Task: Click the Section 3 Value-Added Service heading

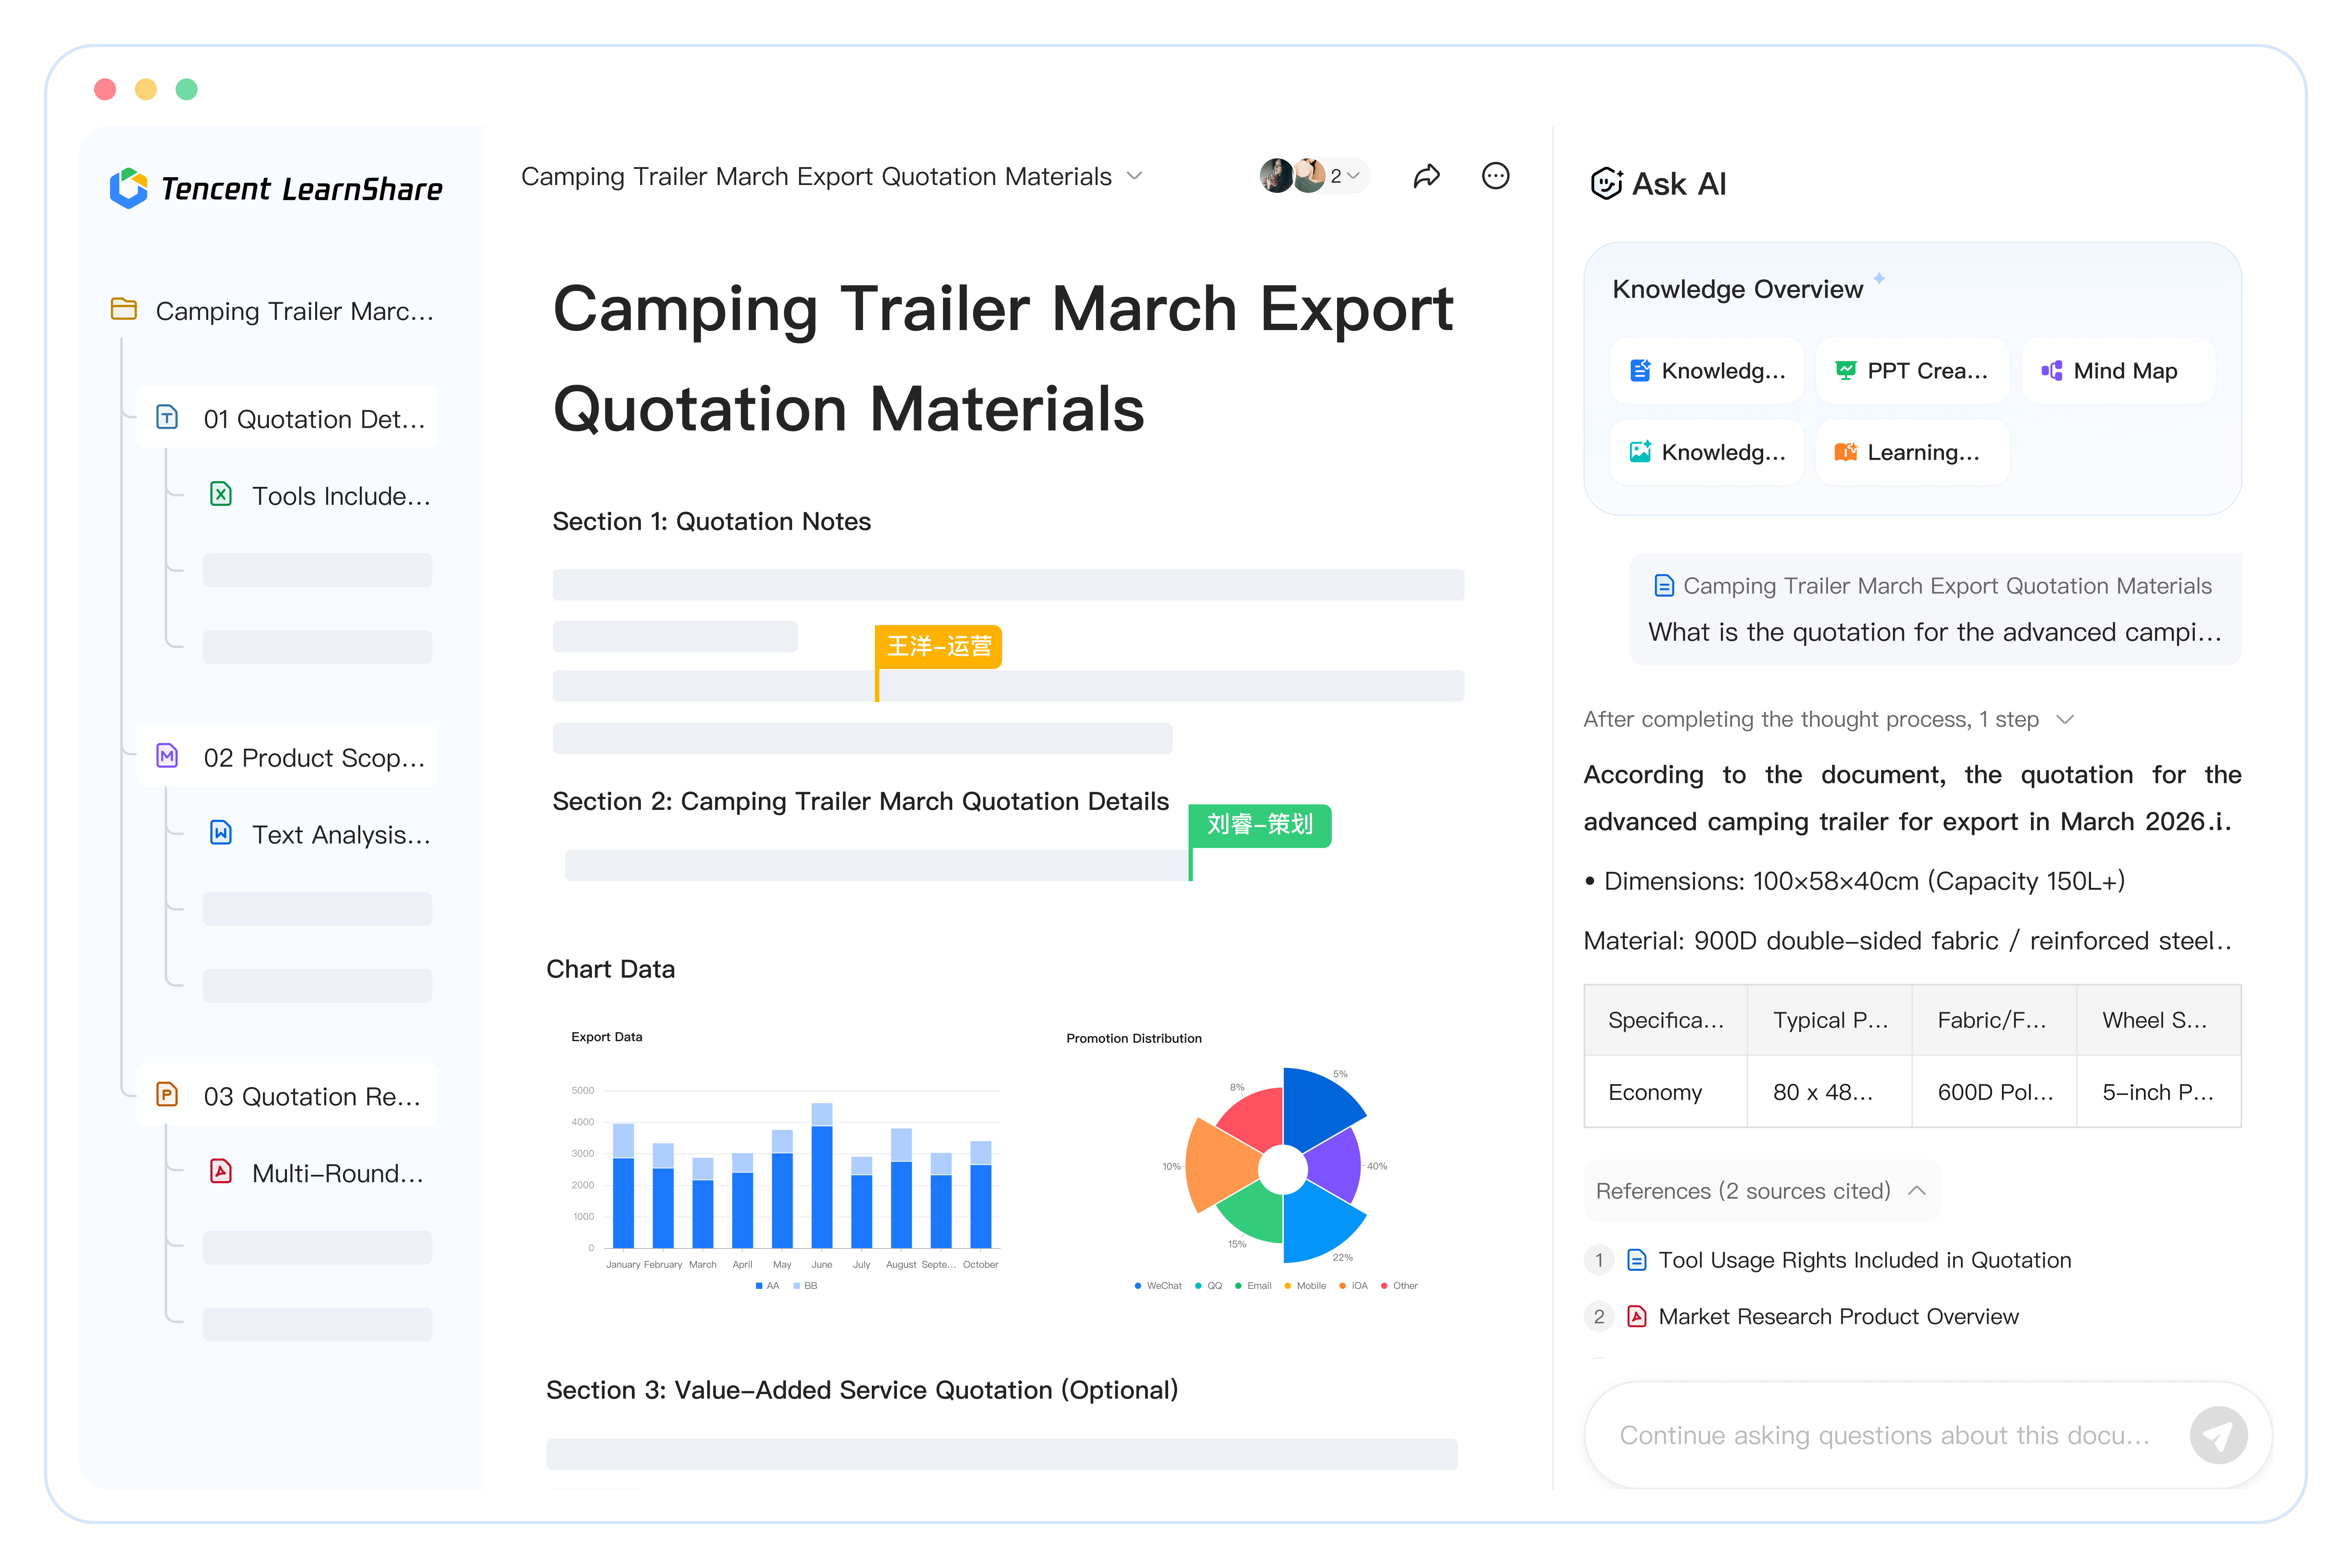Action: point(862,1390)
